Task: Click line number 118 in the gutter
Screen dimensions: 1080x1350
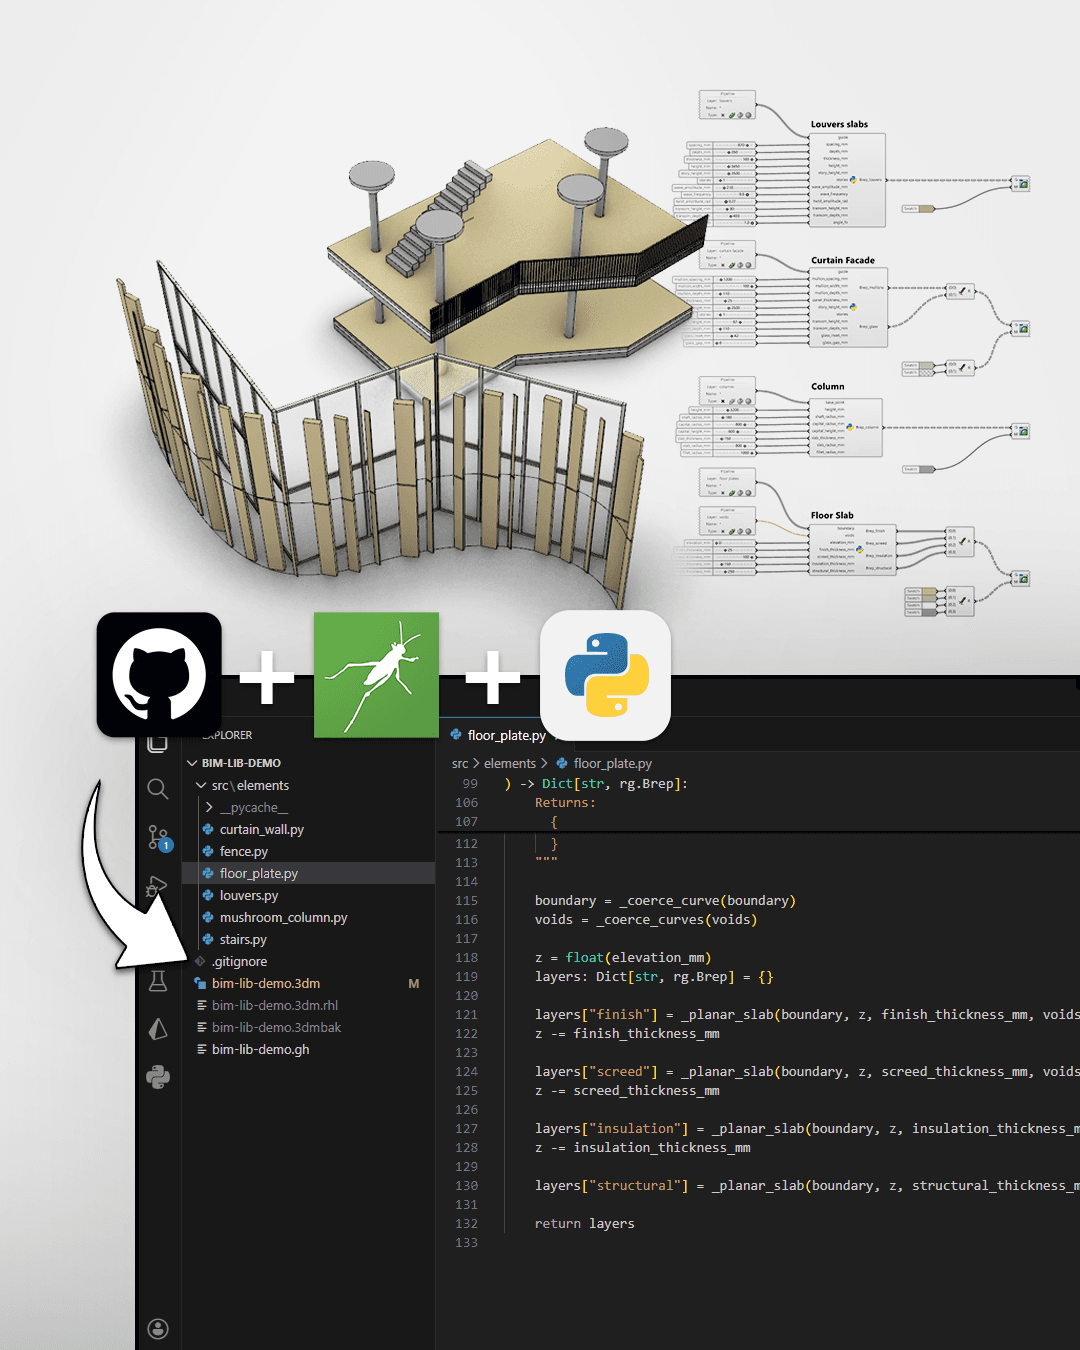Action: [466, 957]
